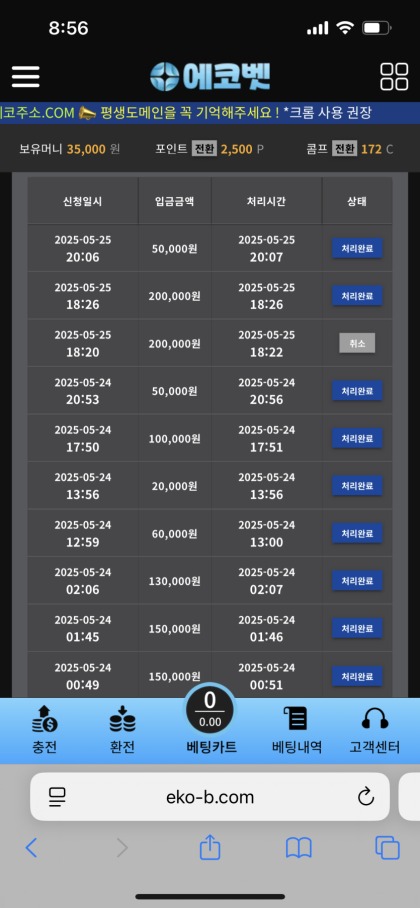Image resolution: width=420 pixels, height=908 pixels.
Task: Tap the eko-b.com address field
Action: click(x=210, y=797)
